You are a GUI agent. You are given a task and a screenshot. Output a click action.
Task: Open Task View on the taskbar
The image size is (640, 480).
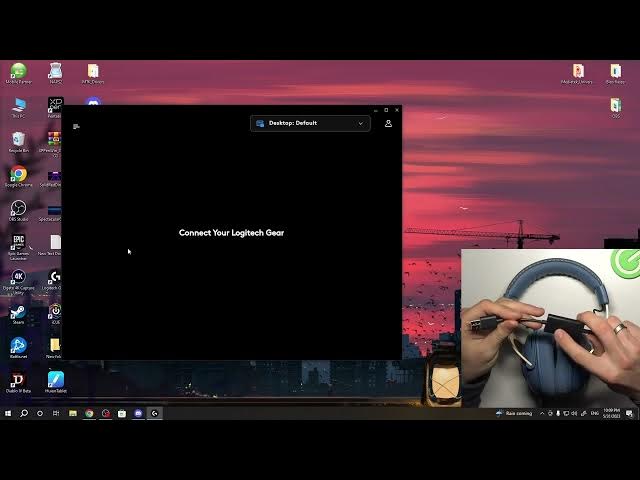56,413
